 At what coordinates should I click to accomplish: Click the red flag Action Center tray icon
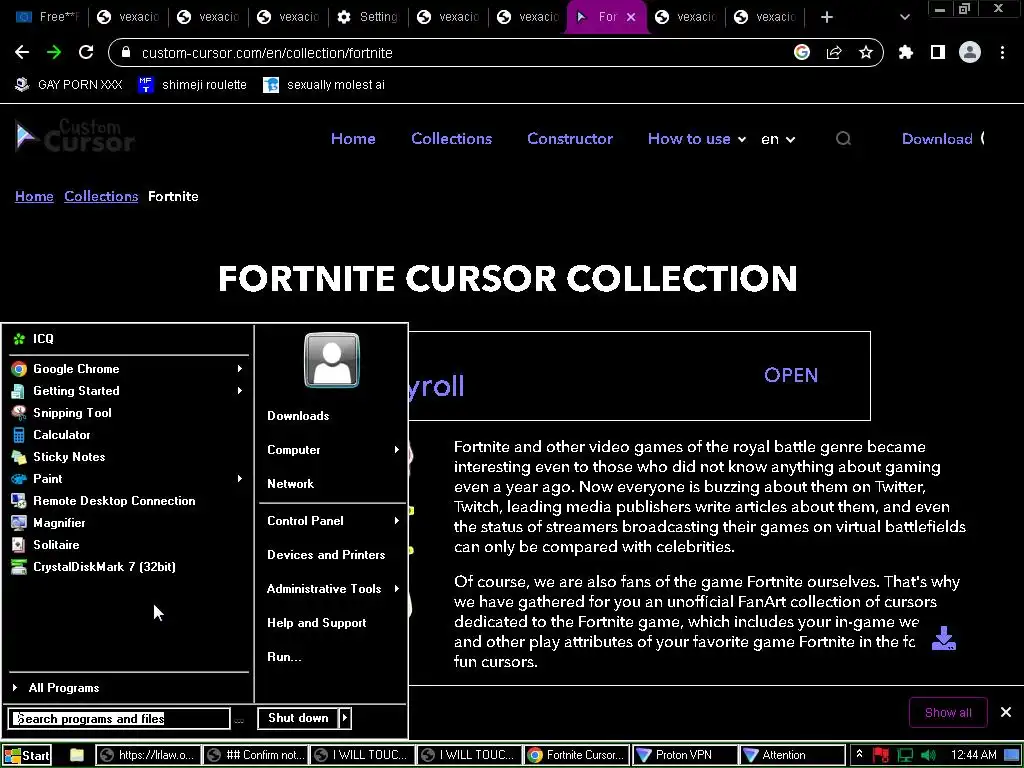point(880,755)
